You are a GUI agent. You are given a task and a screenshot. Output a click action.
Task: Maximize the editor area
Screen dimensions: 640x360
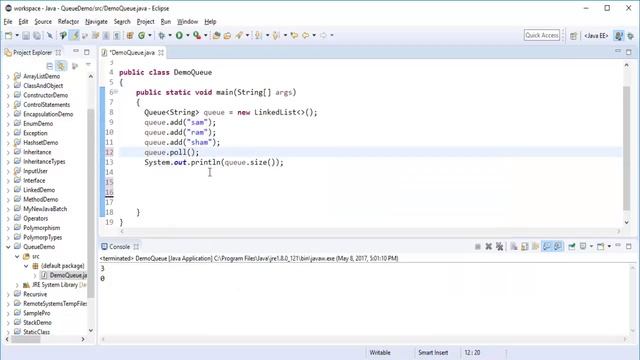pyautogui.click(x=629, y=52)
